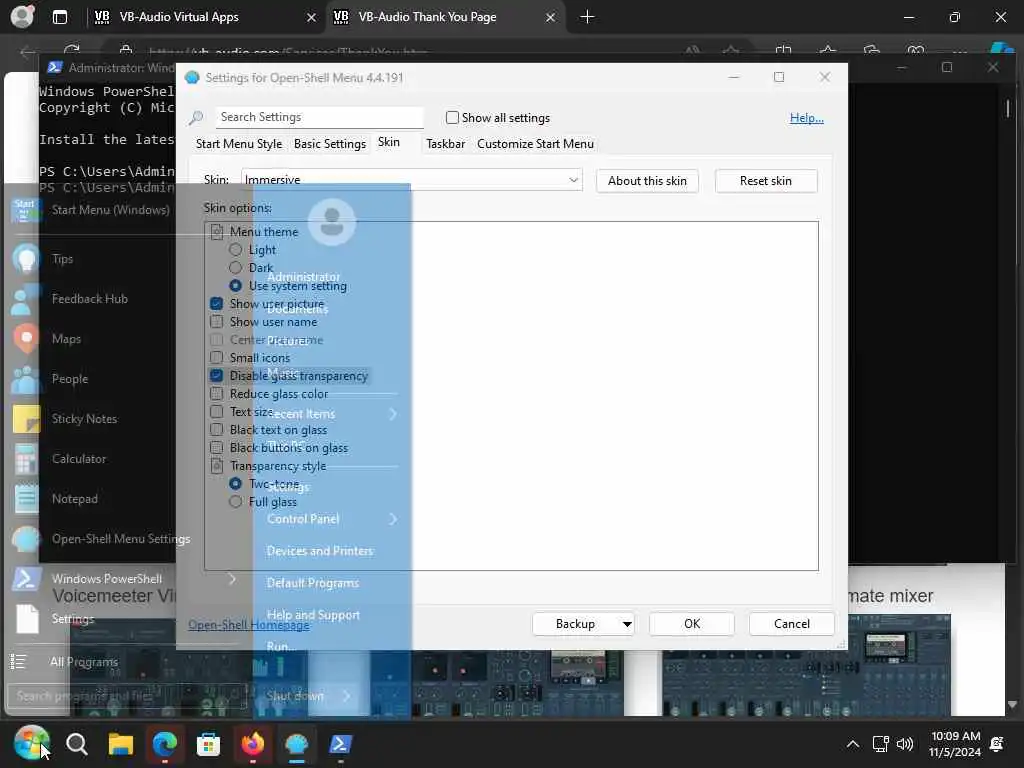Open the Backup button dropdown arrow

[x=626, y=624]
